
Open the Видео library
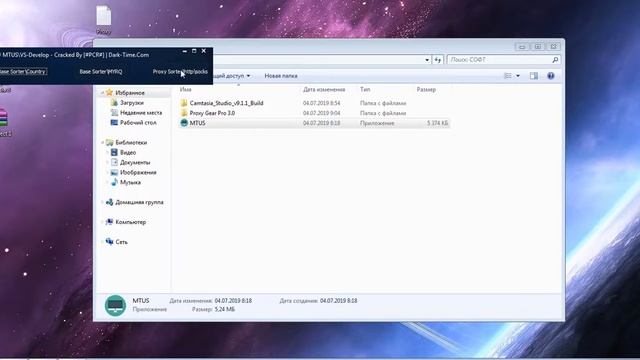pyautogui.click(x=127, y=152)
